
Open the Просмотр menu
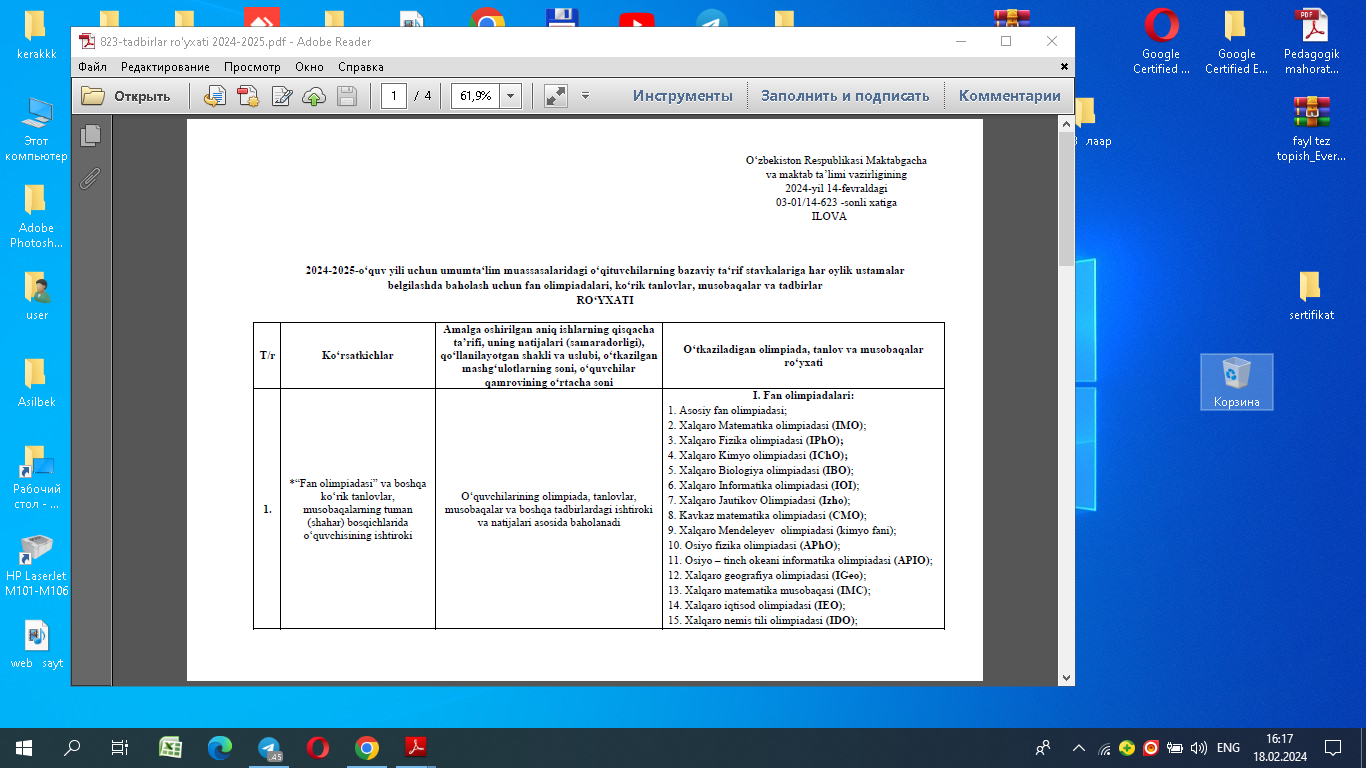click(252, 67)
